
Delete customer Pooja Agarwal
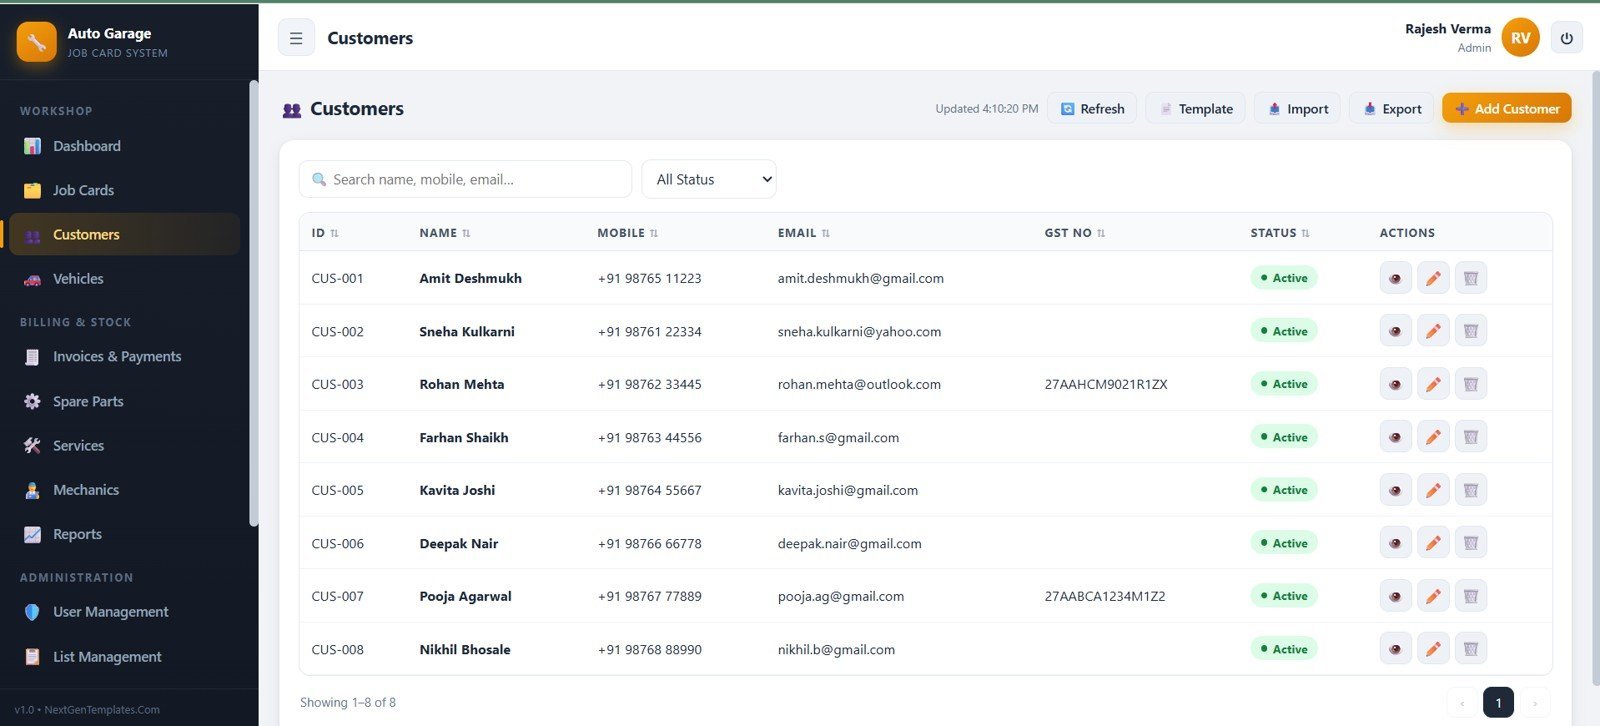coord(1471,596)
